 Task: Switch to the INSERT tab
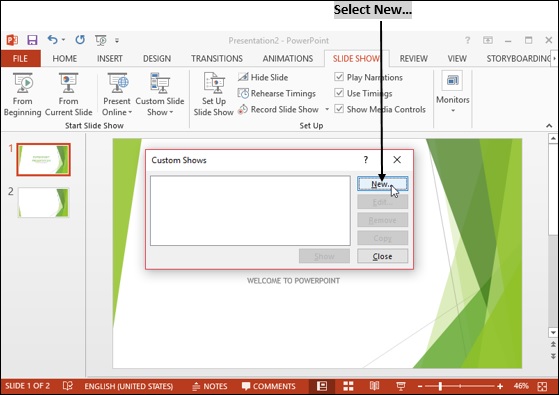(109, 58)
